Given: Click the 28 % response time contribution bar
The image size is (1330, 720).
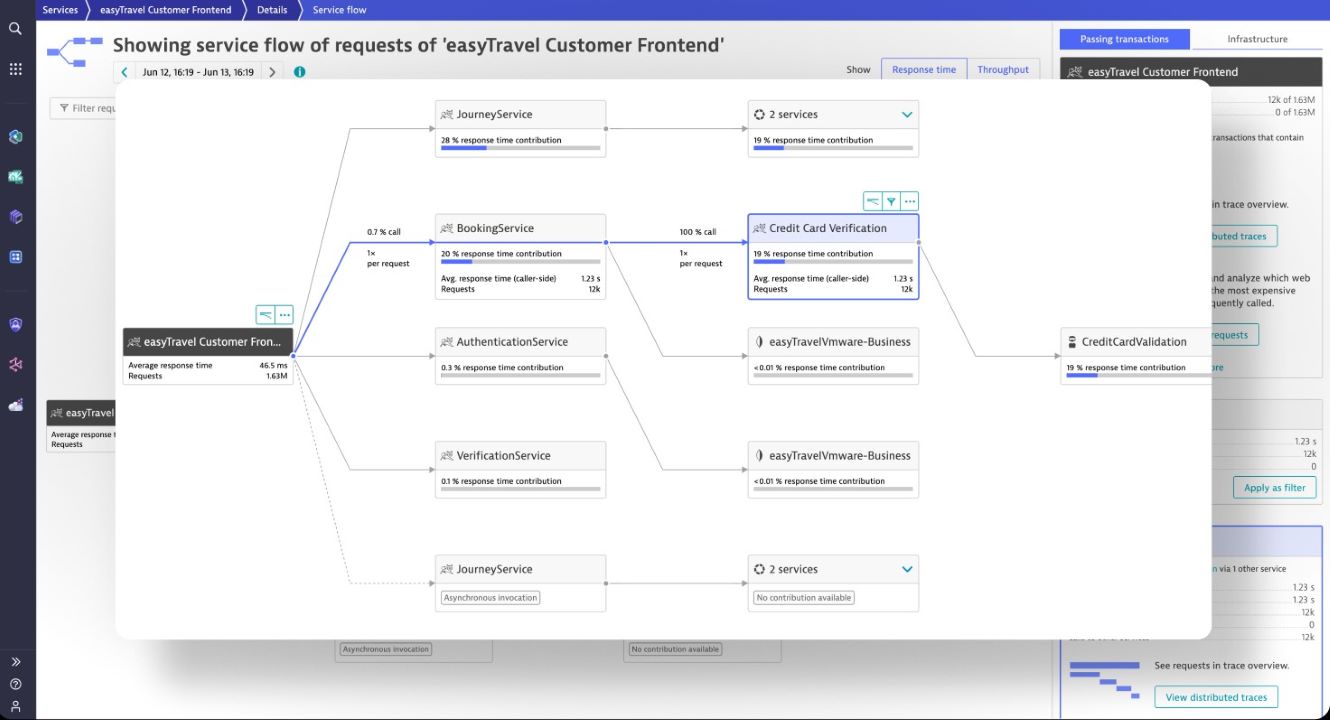Looking at the screenshot, I should coord(521,148).
